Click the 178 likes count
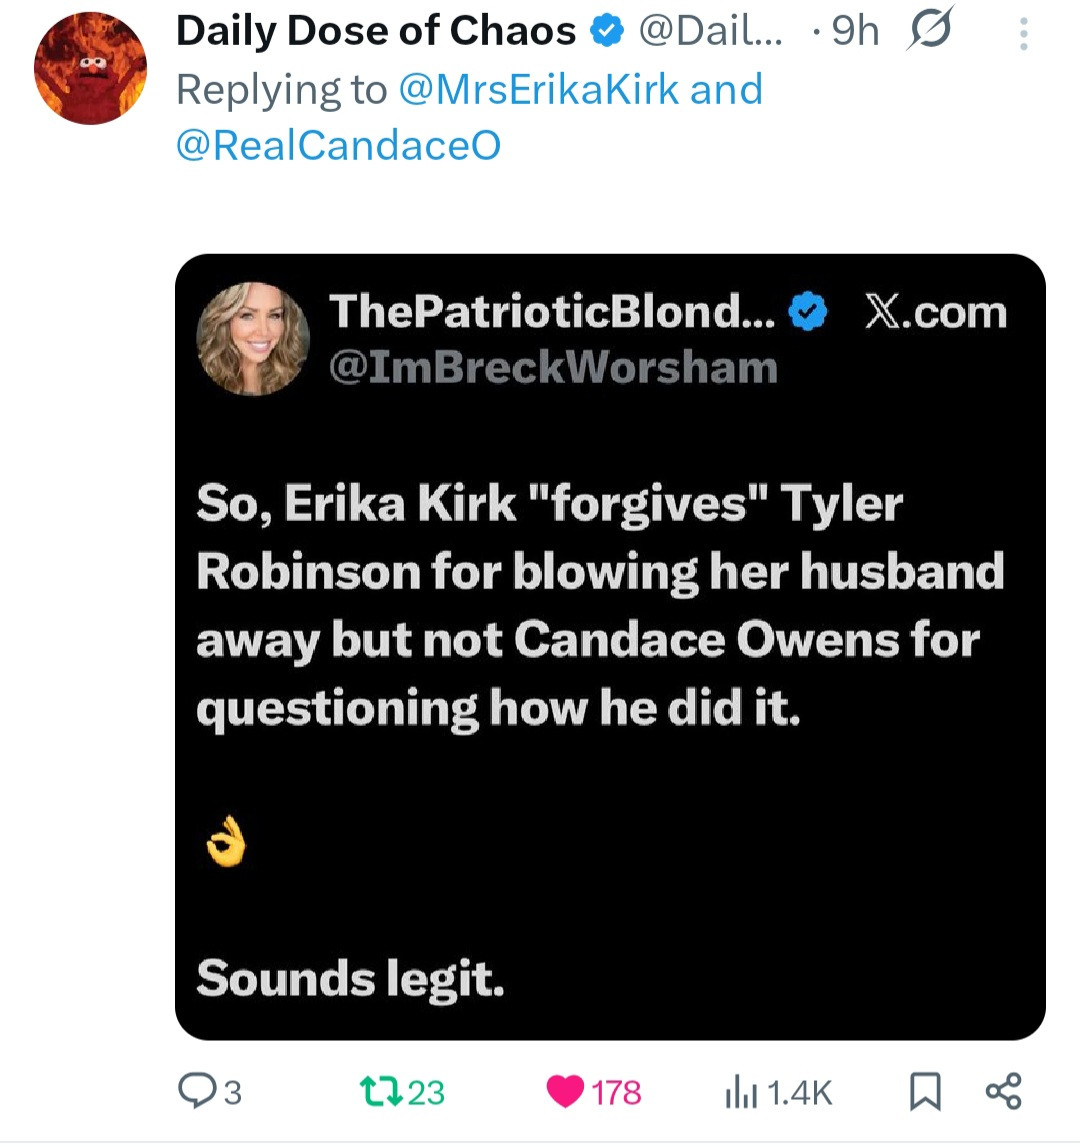The height and width of the screenshot is (1147, 1080). coord(616,1092)
